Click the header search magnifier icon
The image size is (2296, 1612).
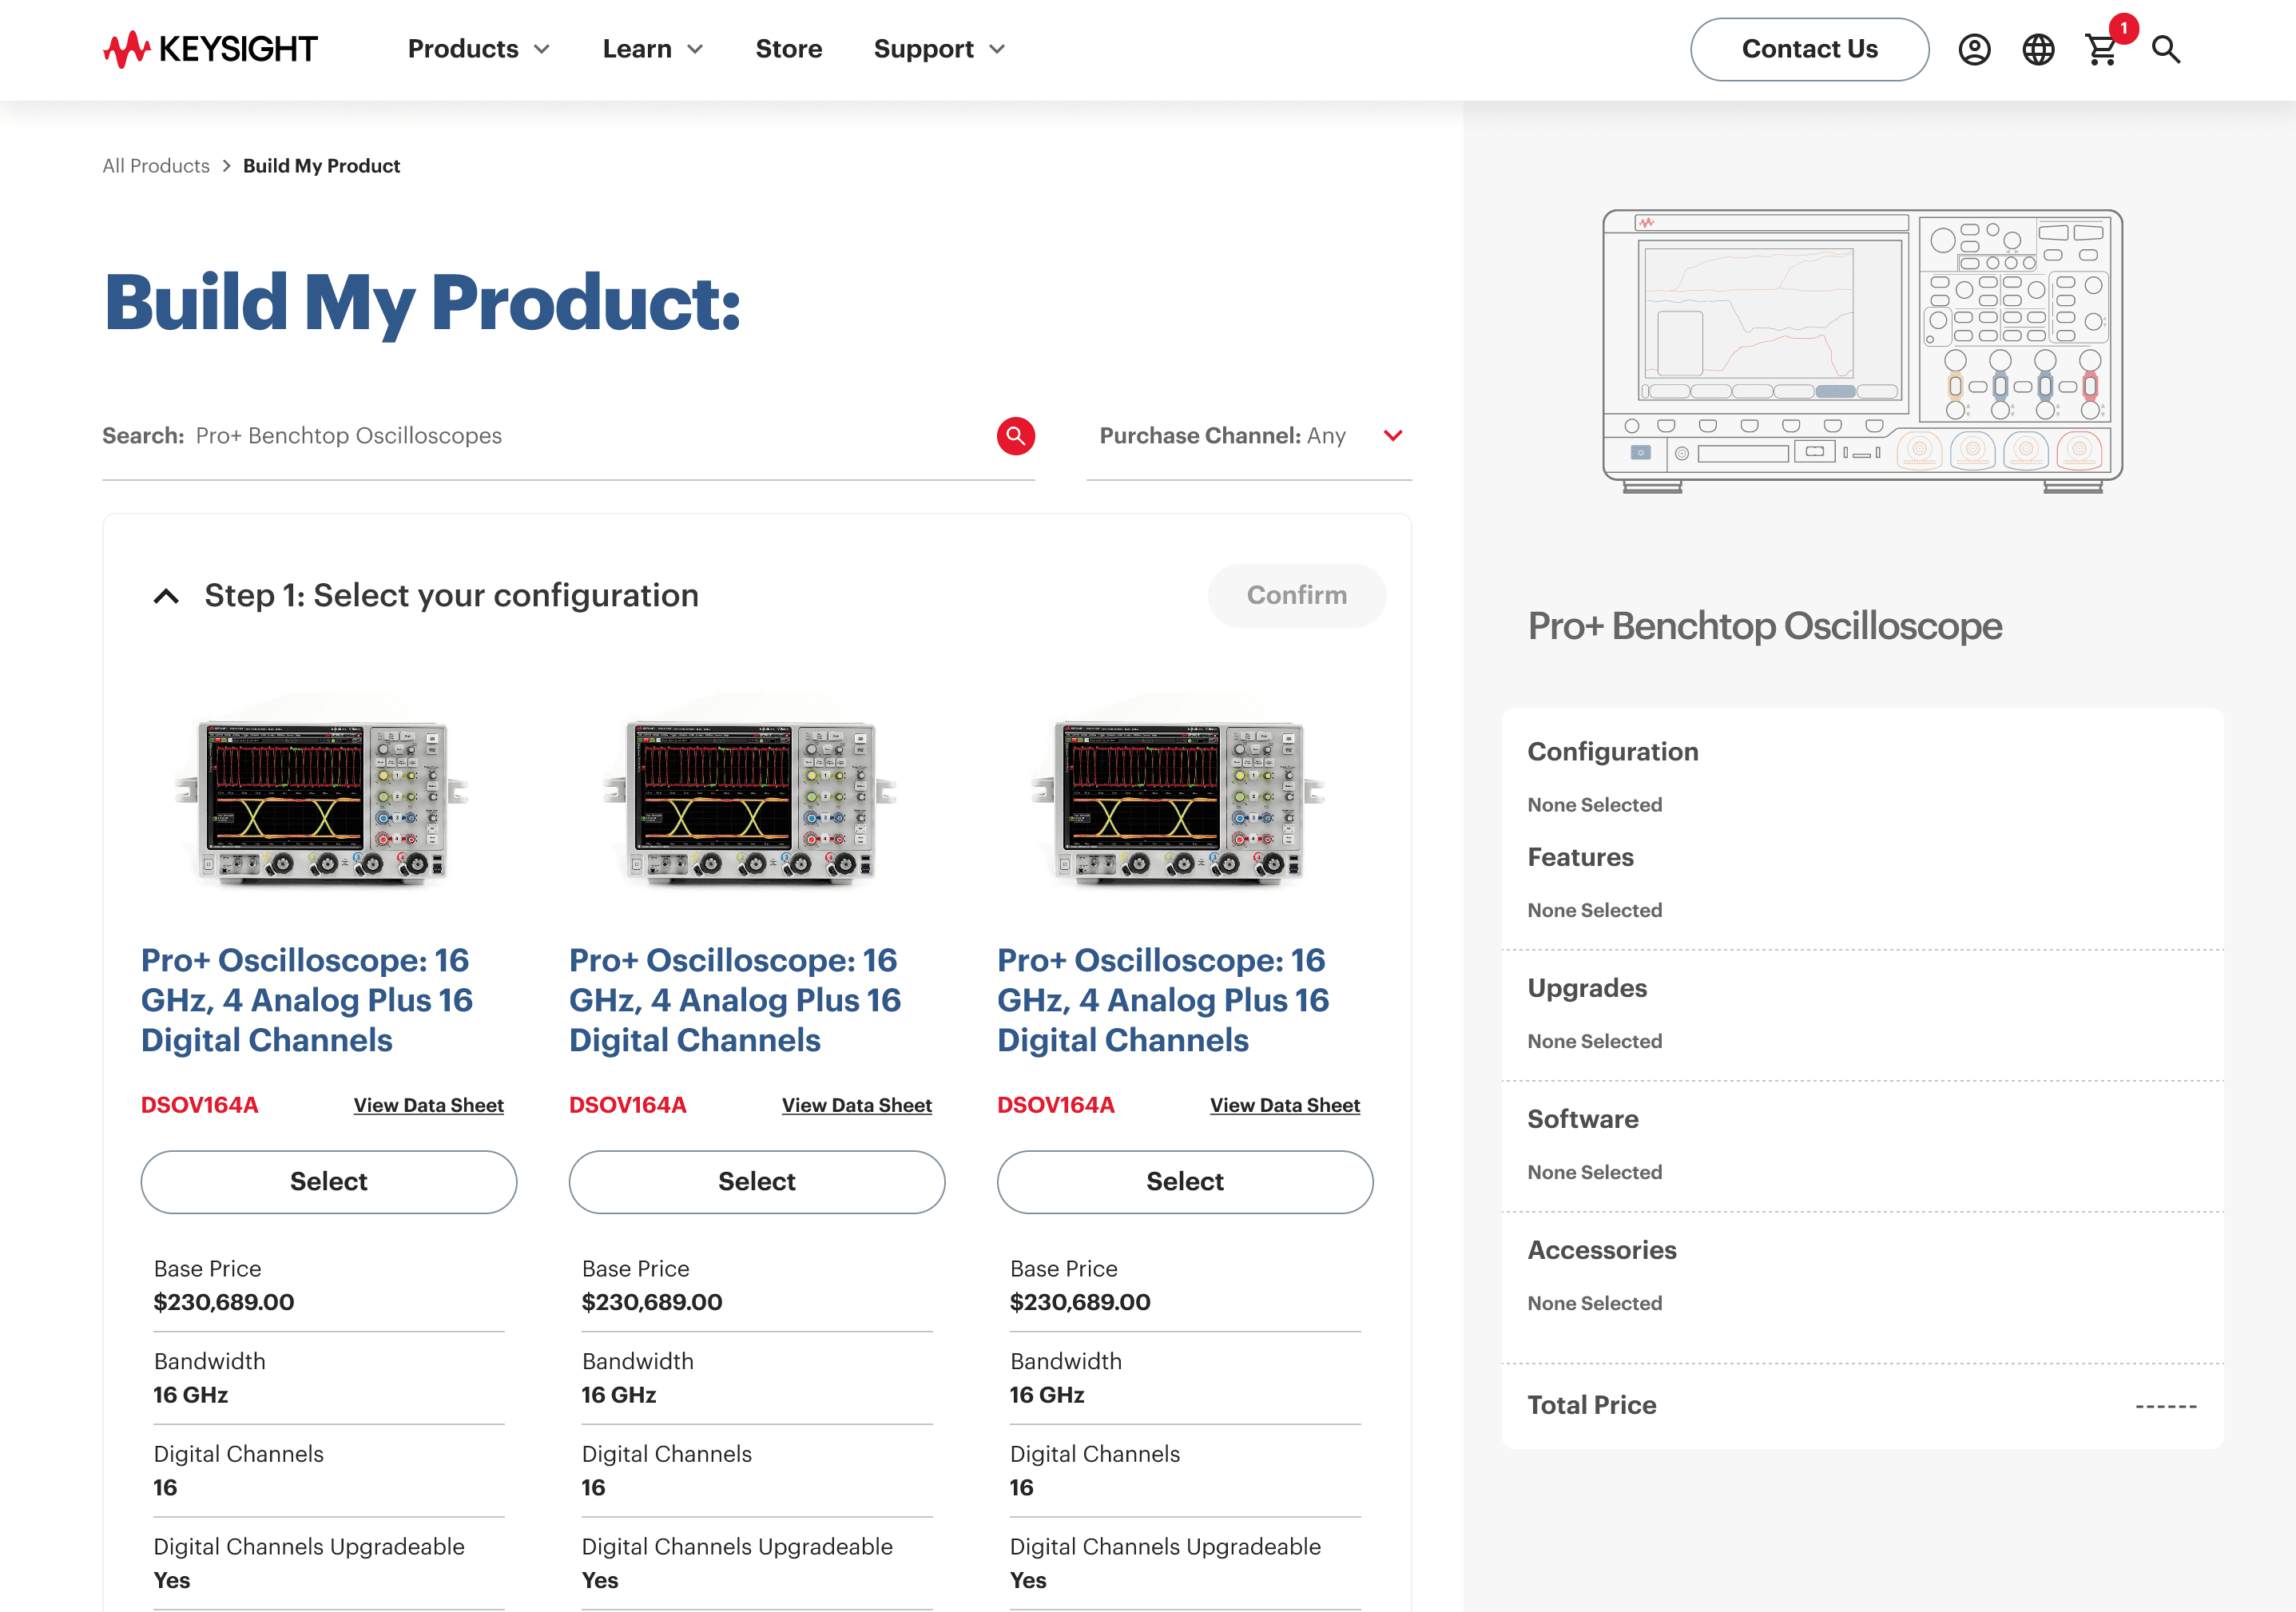(x=2166, y=49)
